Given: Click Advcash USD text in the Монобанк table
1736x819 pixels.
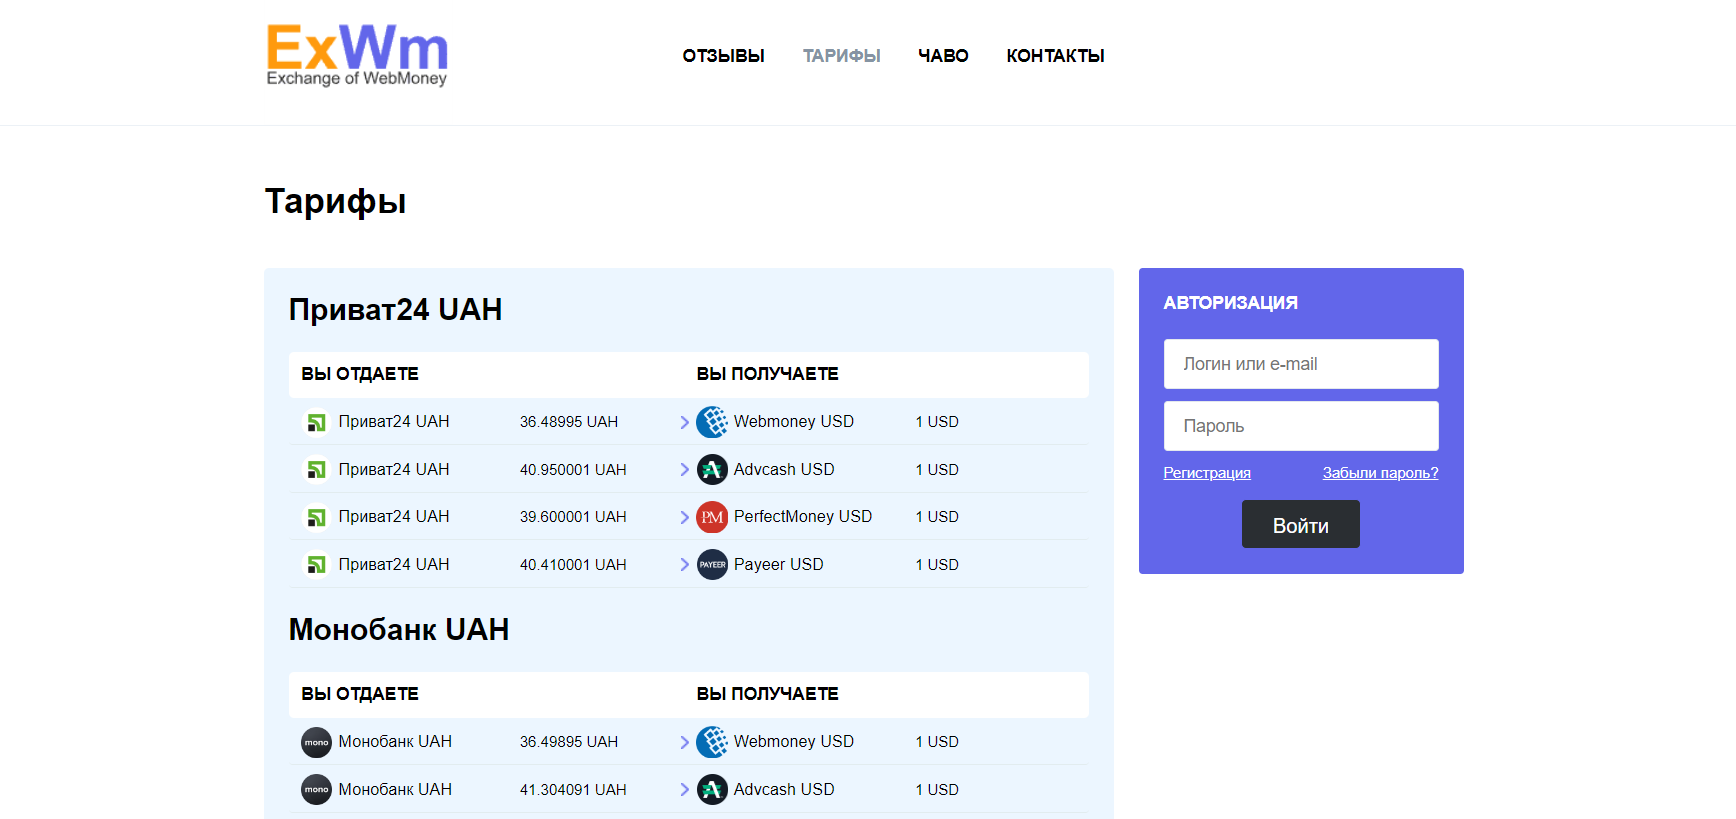Looking at the screenshot, I should [x=784, y=789].
